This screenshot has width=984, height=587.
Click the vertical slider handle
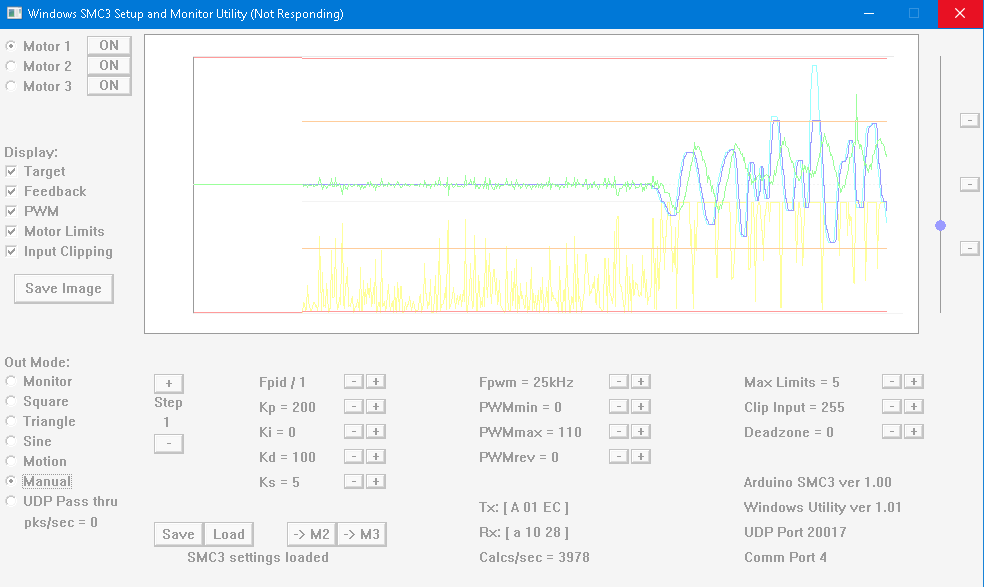[940, 226]
